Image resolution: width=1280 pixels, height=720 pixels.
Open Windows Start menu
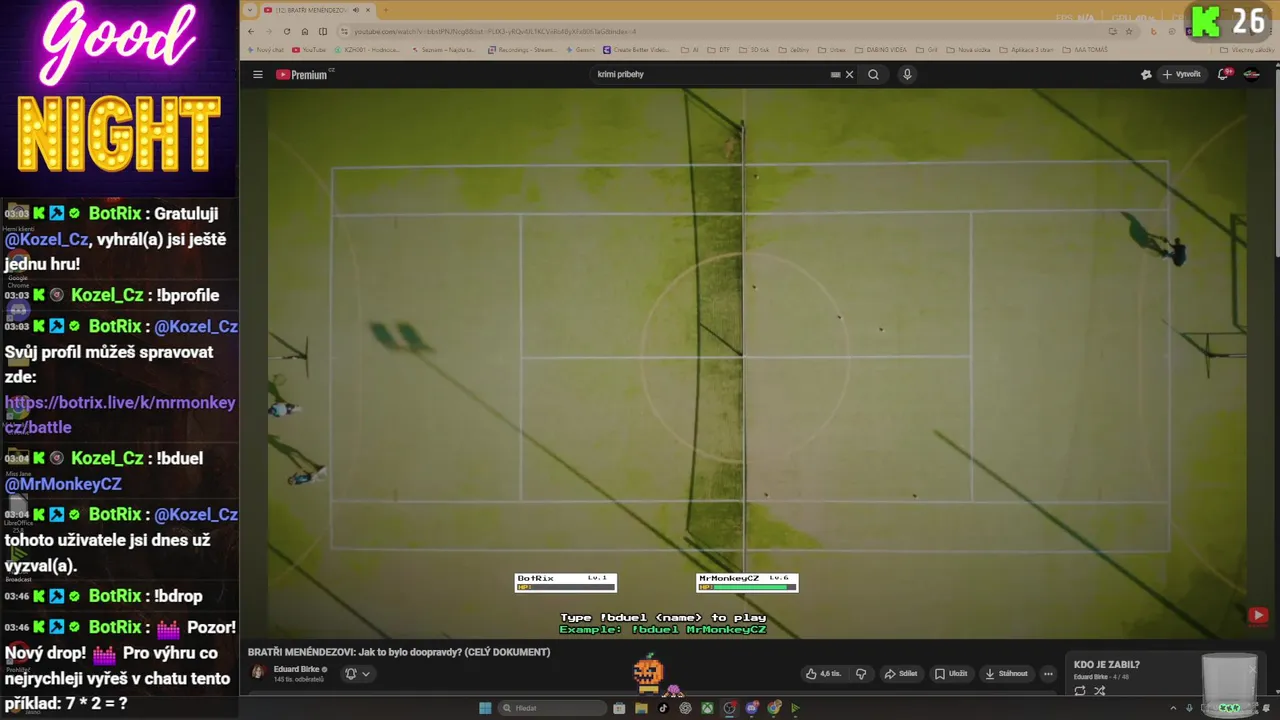[x=485, y=708]
